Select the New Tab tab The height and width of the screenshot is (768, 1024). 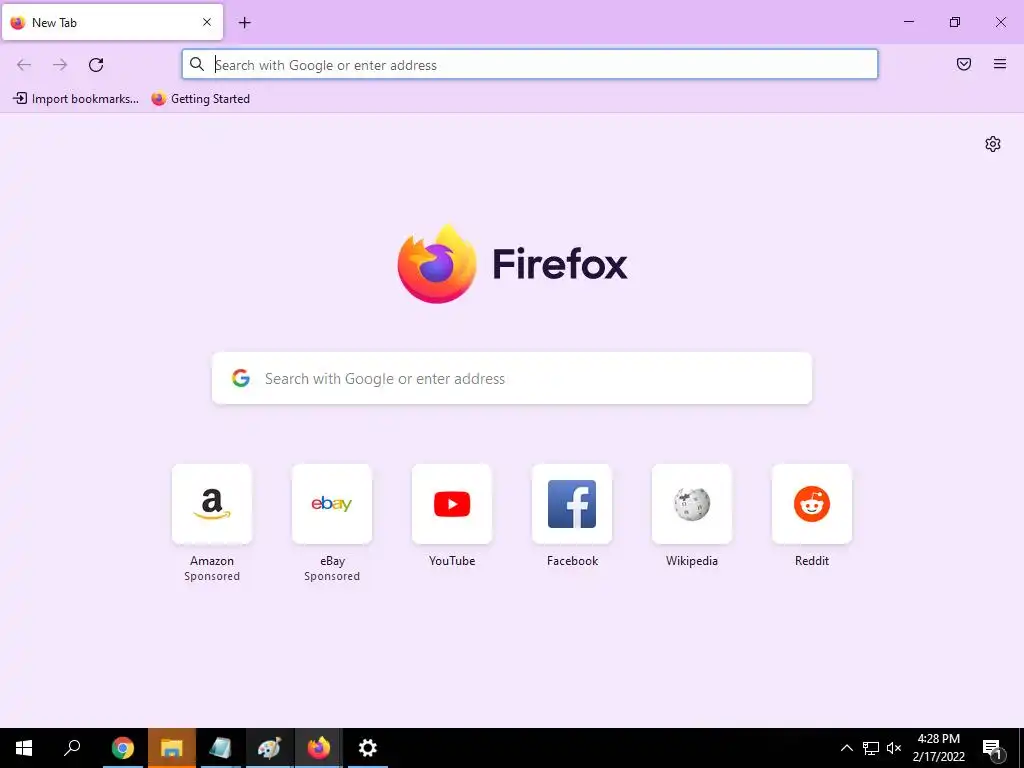tap(112, 22)
